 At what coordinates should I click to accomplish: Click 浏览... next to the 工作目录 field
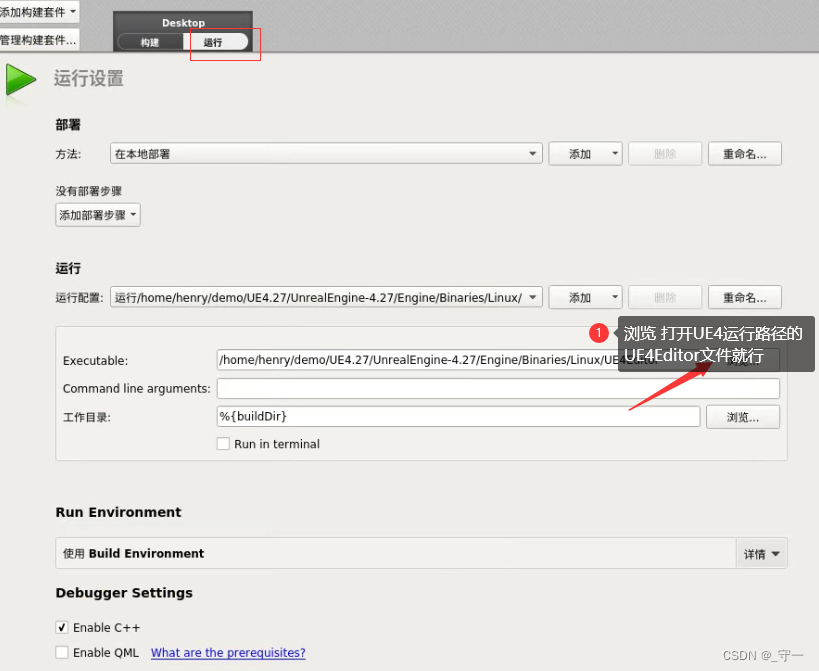(x=743, y=416)
